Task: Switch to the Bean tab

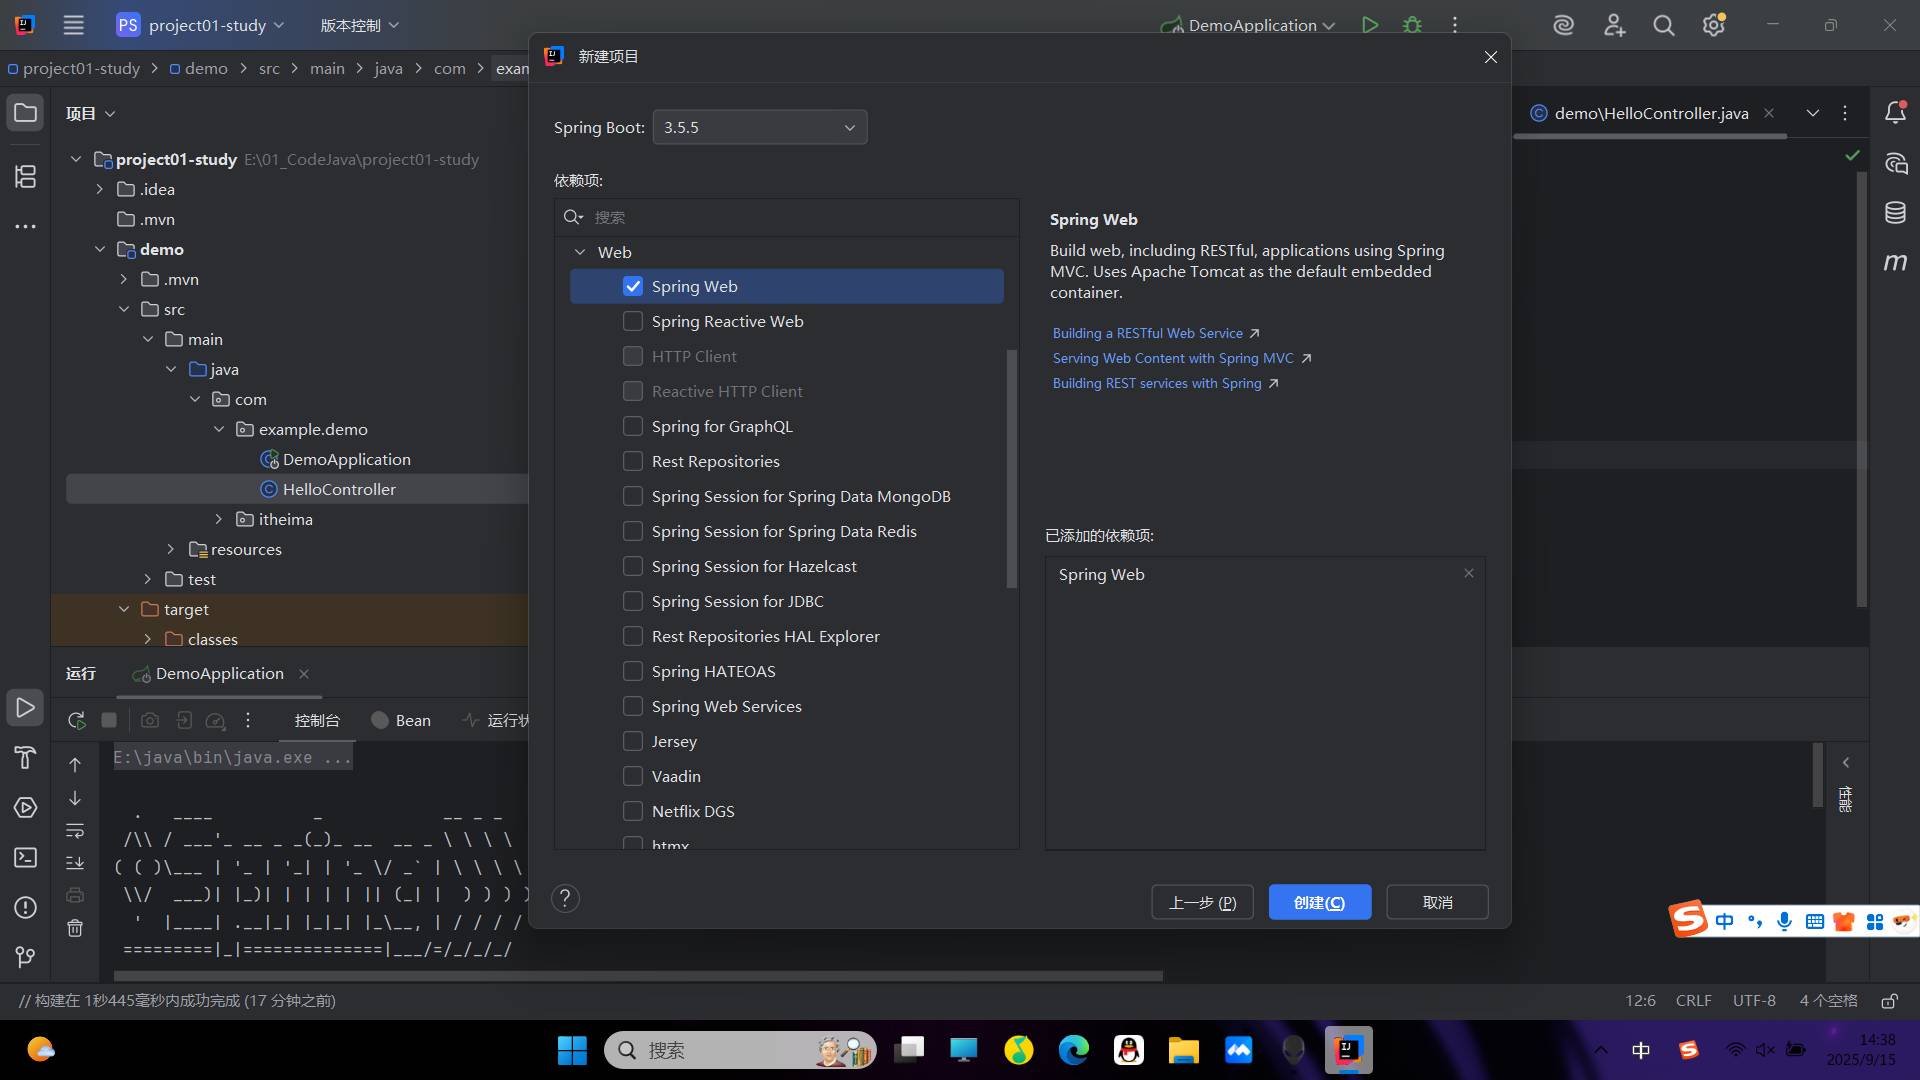Action: (x=402, y=720)
